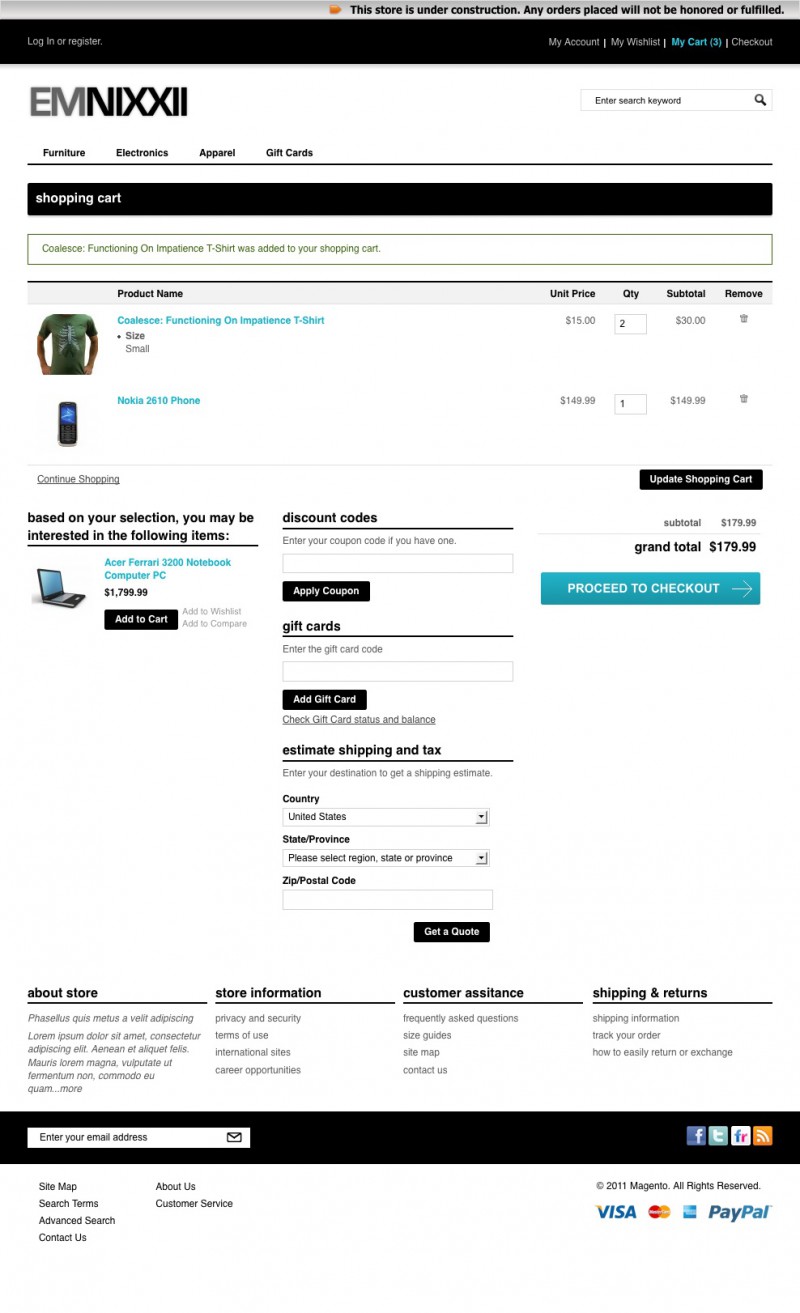Click the Acer Ferrari notebook thumbnail
The width and height of the screenshot is (800, 1313).
tap(60, 586)
